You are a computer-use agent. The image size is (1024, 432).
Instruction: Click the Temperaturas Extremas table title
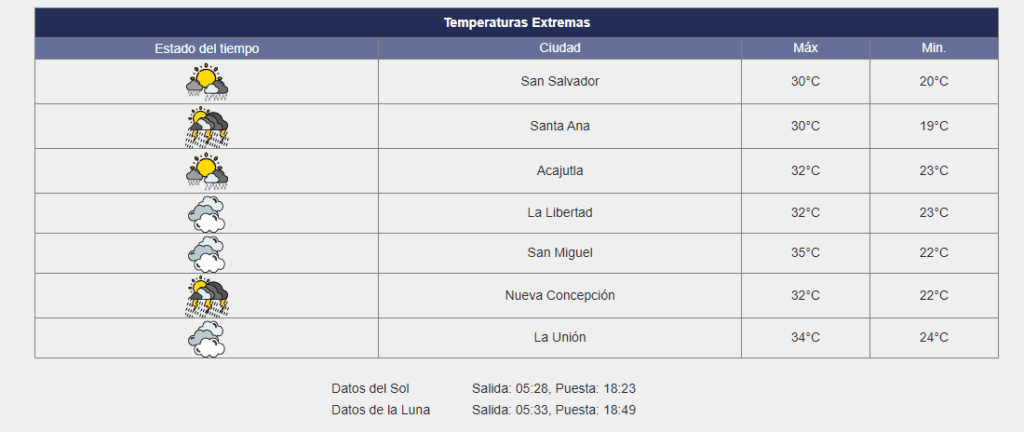[x=517, y=23]
